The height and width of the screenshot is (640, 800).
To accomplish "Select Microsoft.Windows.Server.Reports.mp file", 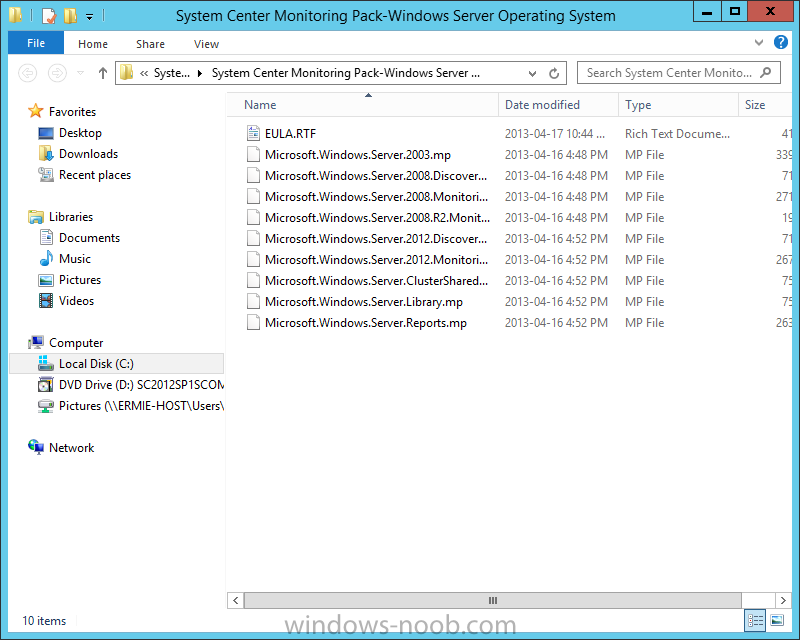I will coord(365,323).
